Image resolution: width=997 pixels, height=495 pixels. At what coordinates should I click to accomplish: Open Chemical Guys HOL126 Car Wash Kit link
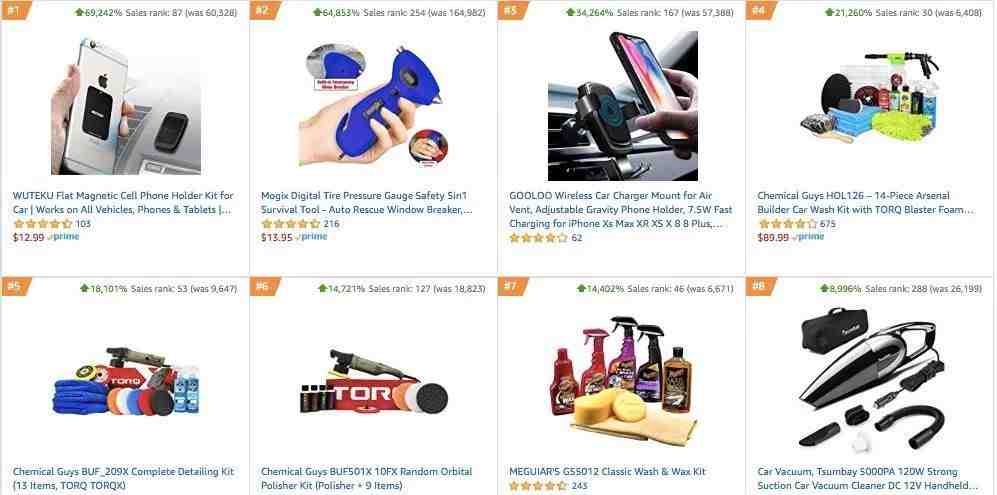865,202
